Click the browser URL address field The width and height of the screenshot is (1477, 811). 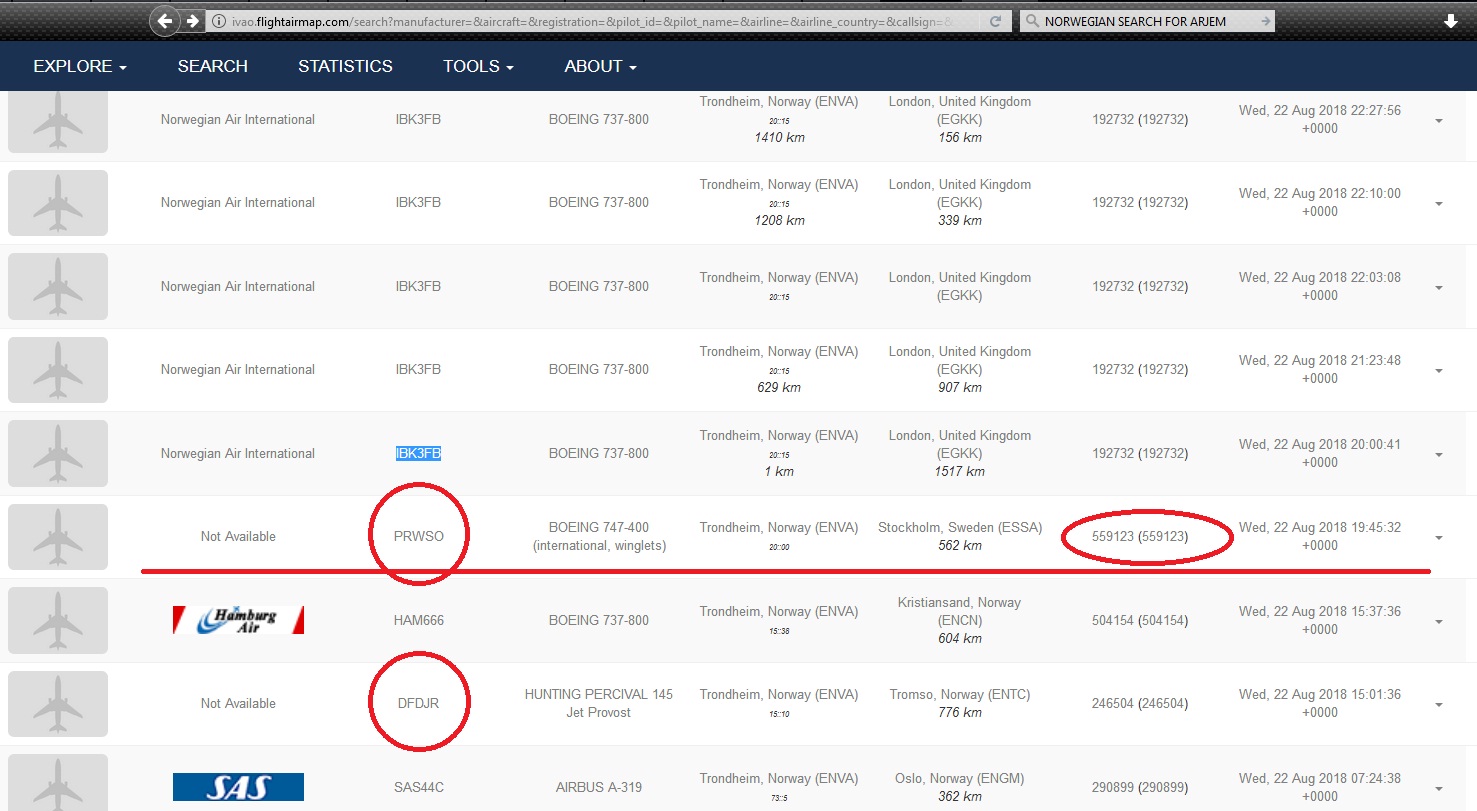(600, 21)
